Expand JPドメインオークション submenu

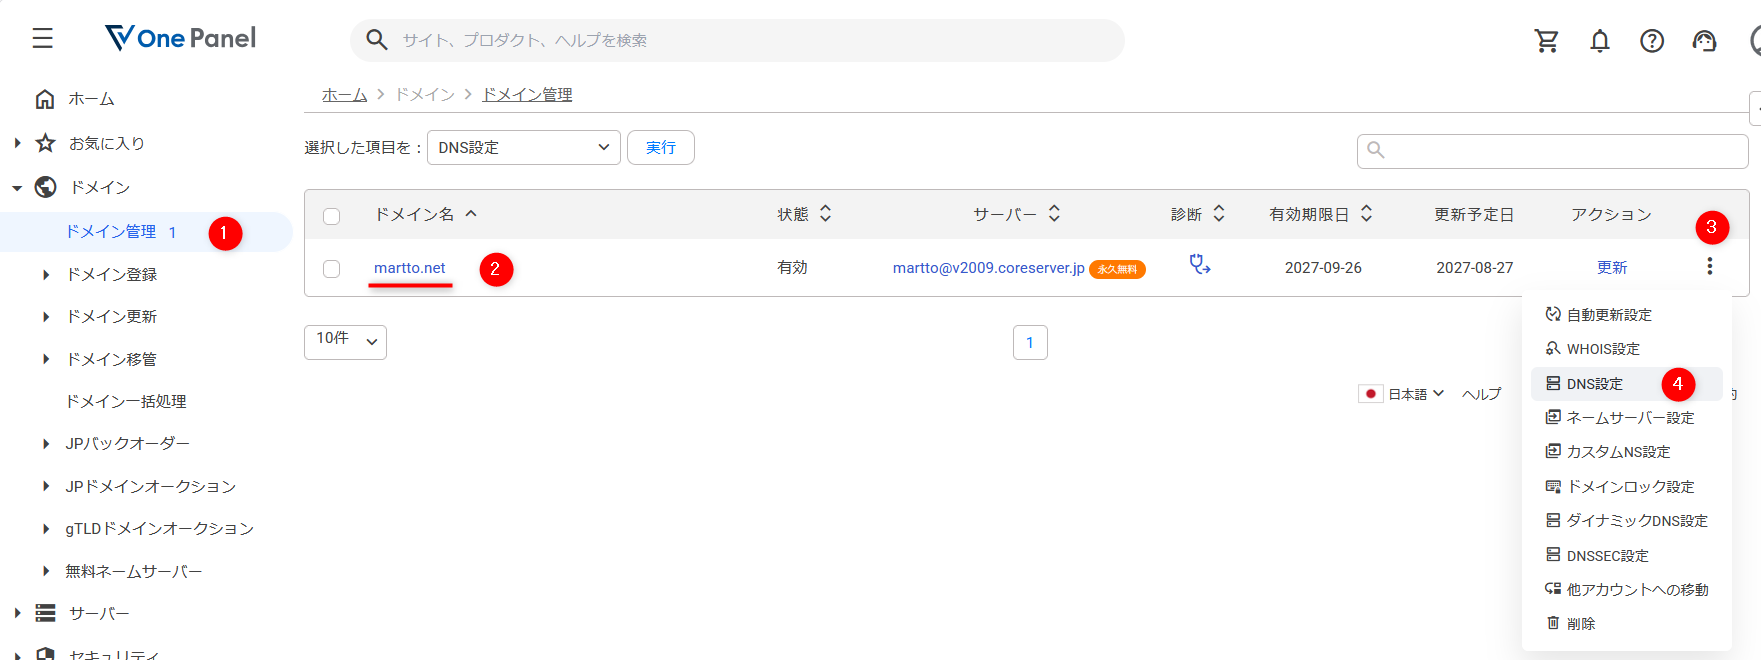coord(46,486)
